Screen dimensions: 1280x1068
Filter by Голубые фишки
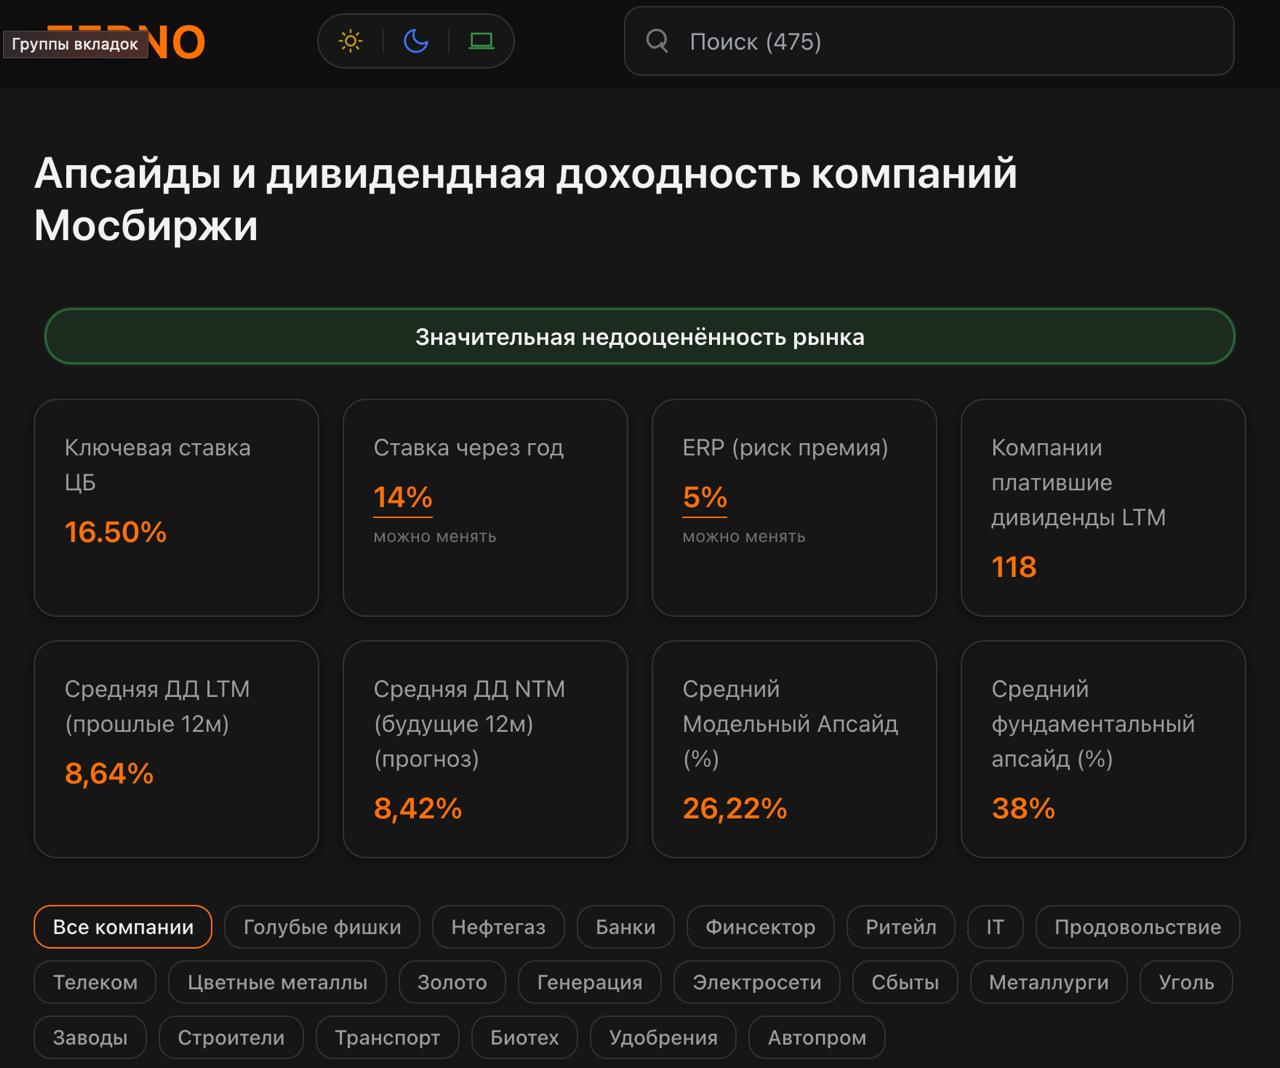coord(322,927)
